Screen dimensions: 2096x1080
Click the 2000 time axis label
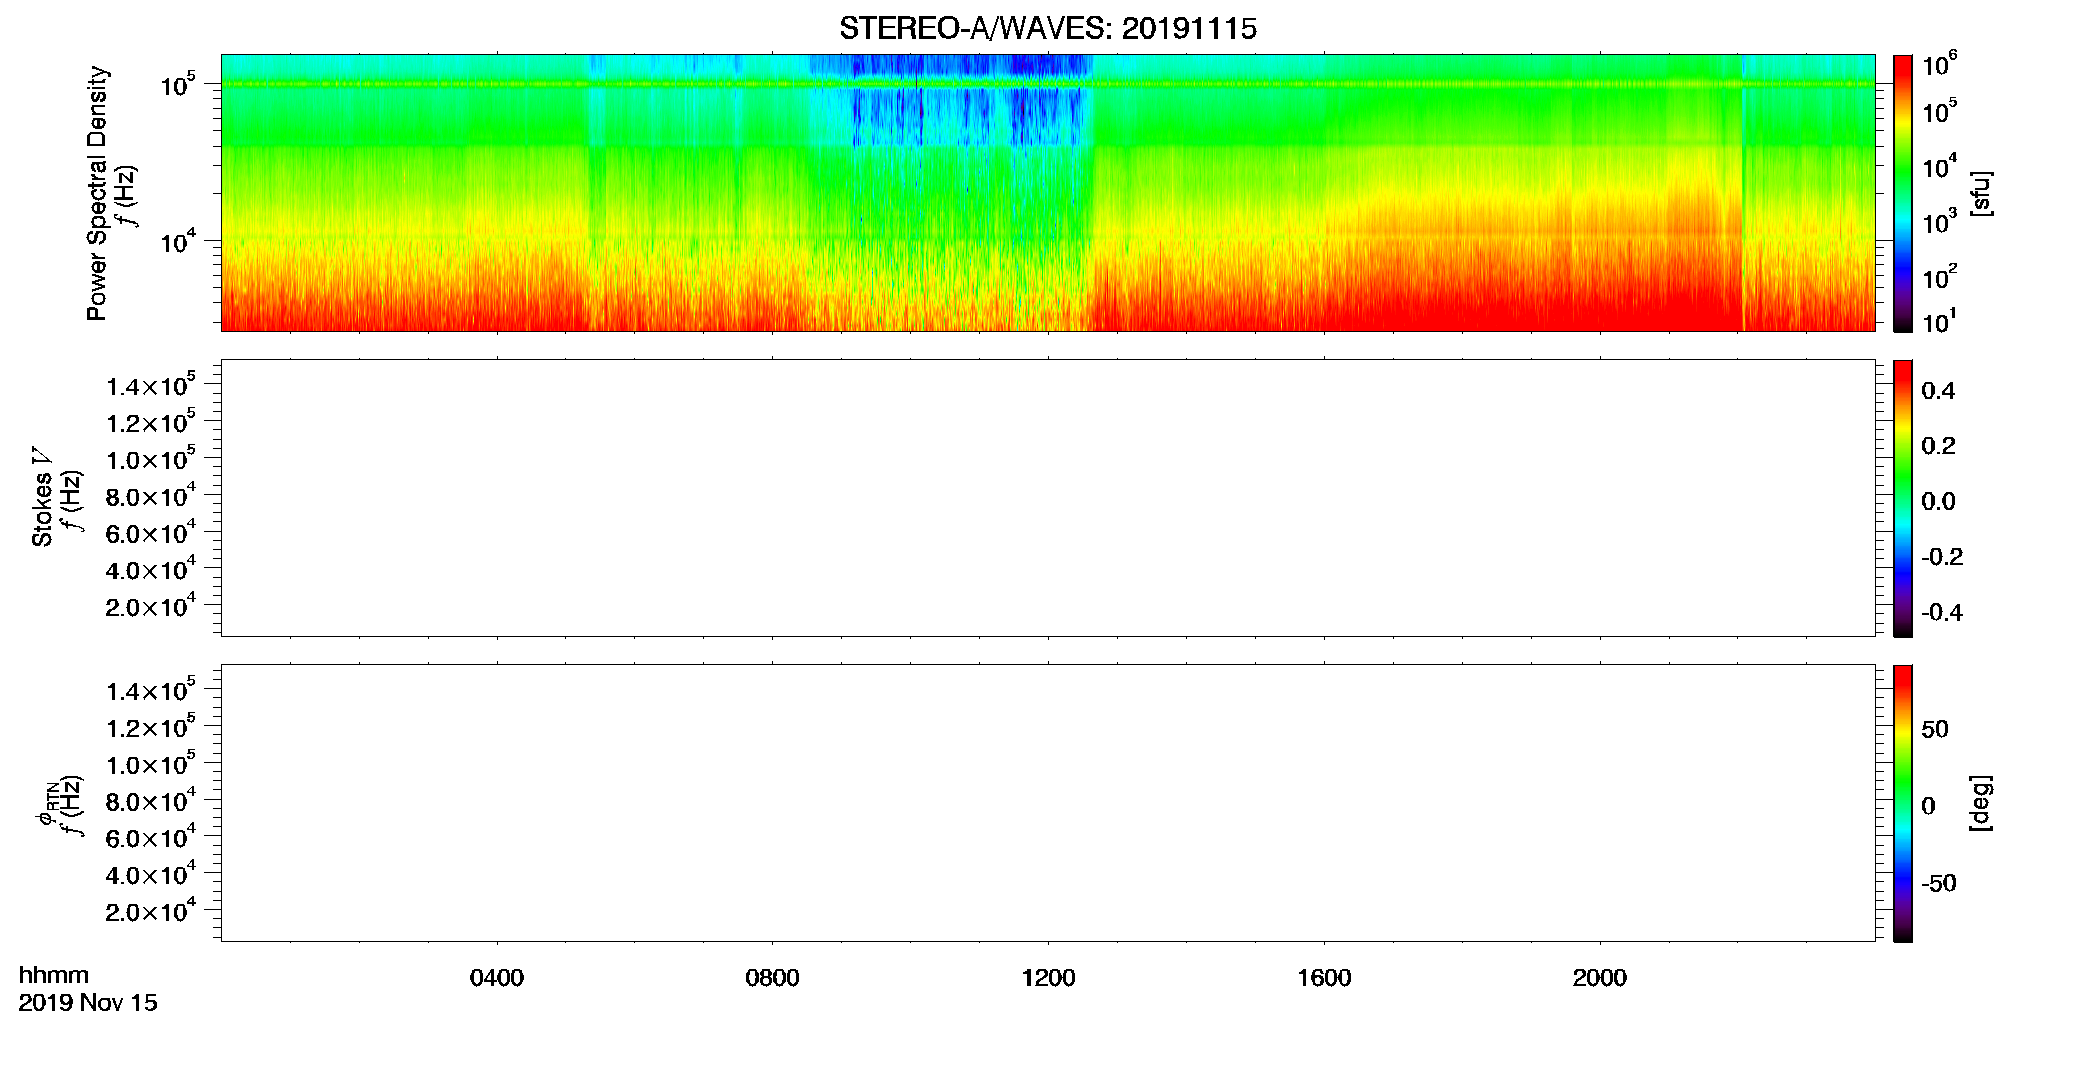[1600, 978]
